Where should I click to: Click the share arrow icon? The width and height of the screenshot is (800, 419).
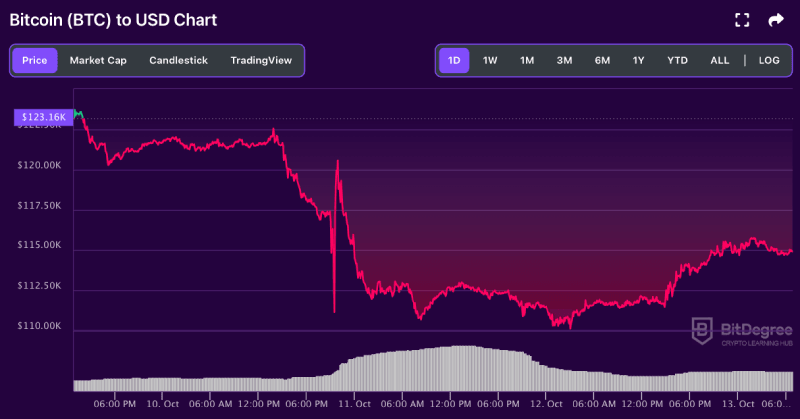[776, 20]
